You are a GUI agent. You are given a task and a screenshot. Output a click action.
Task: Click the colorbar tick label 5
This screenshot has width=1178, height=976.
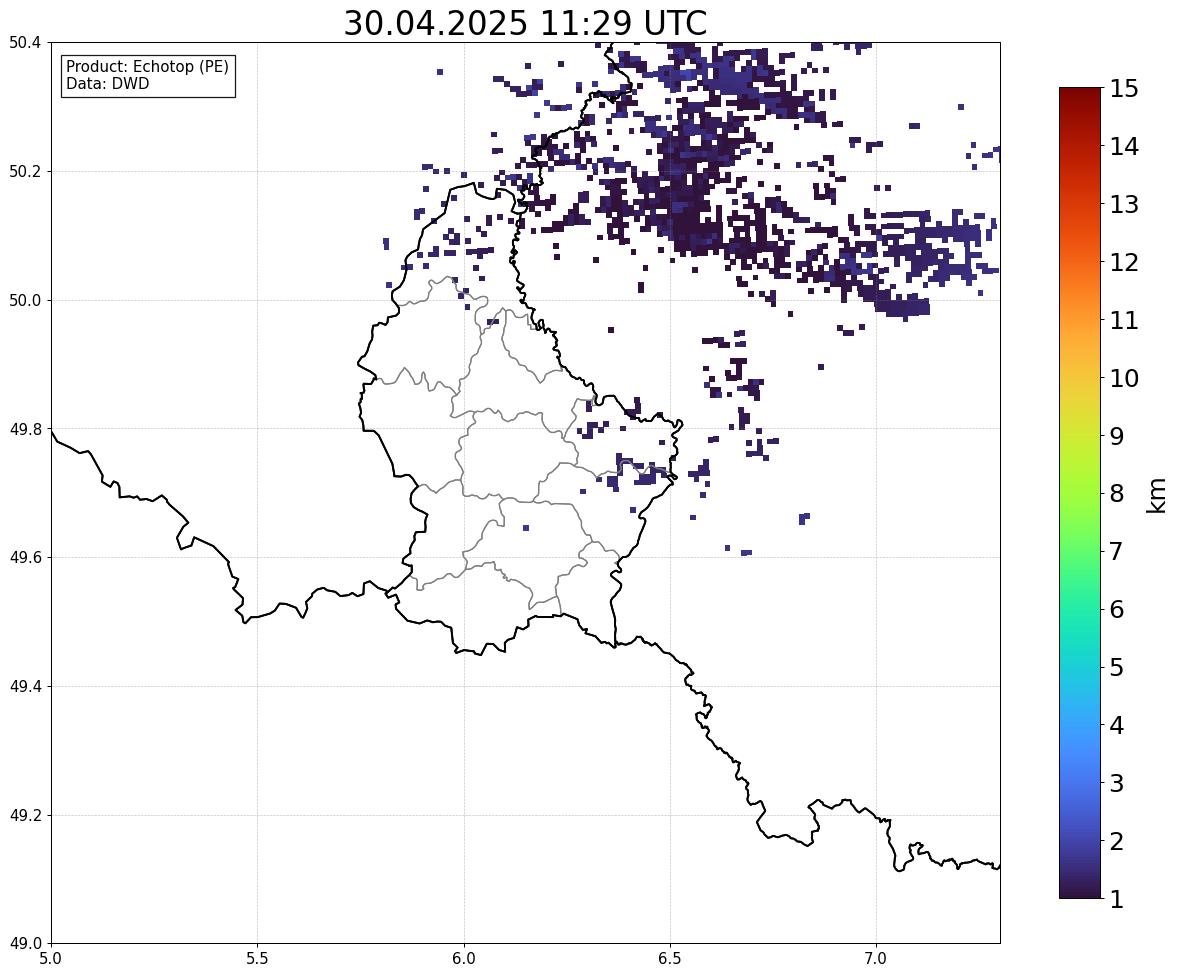point(1116,667)
